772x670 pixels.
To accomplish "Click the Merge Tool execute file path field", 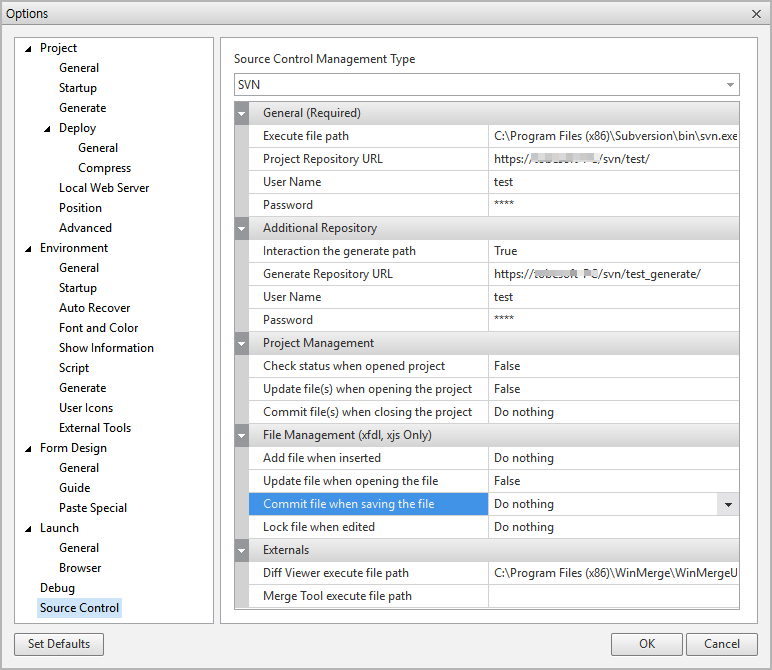I will coord(613,596).
